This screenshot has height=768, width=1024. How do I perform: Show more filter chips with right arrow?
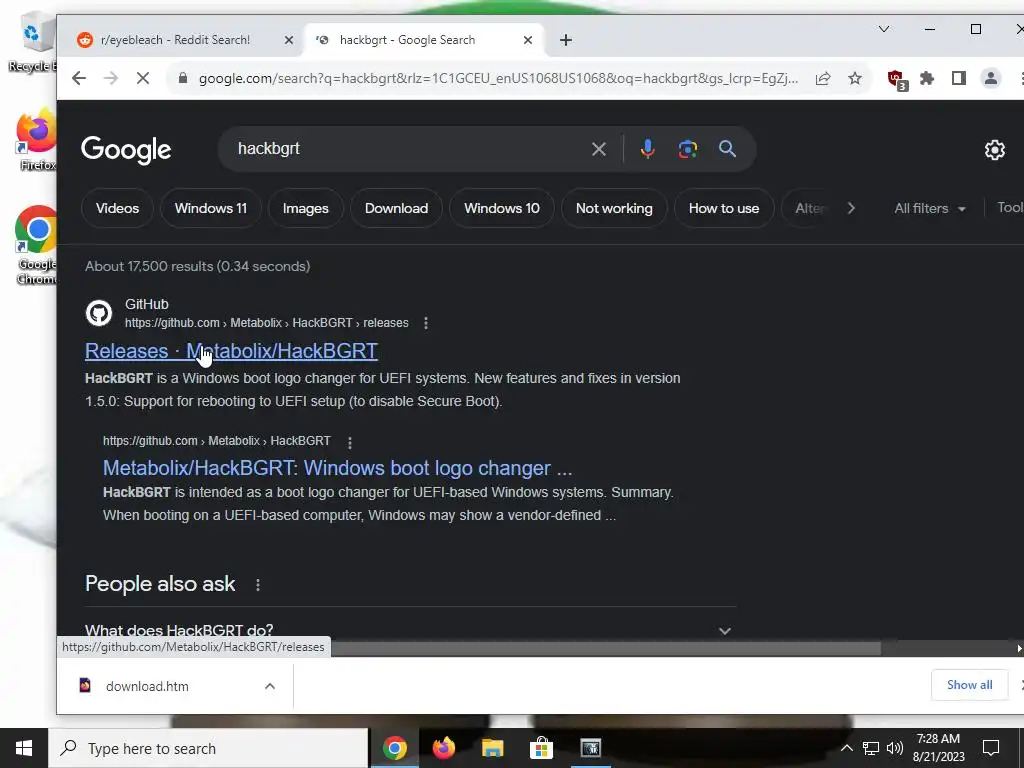tap(851, 208)
